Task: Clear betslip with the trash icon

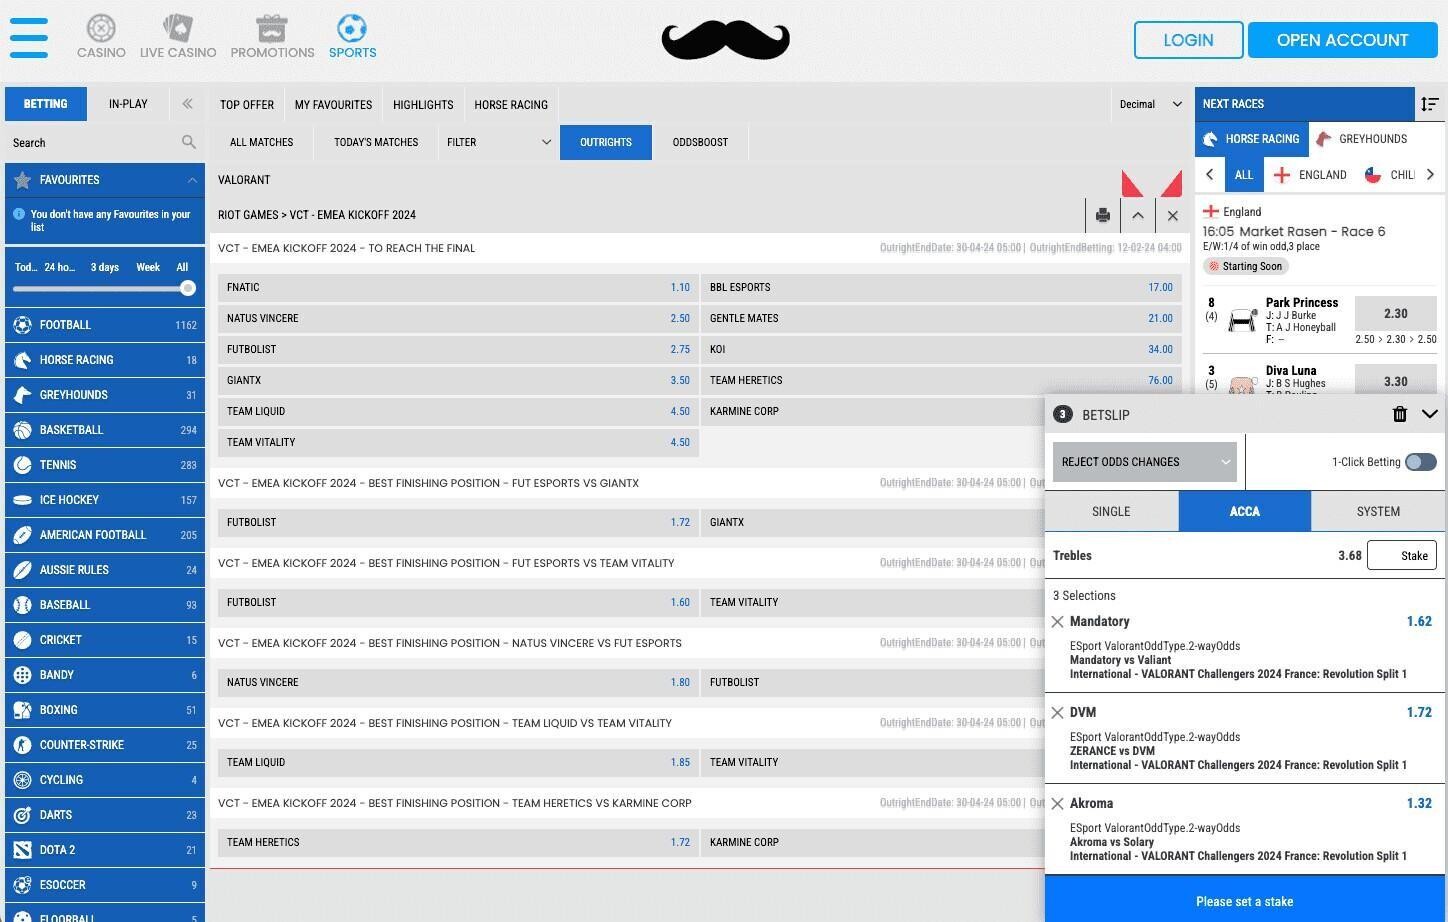Action: 1399,414
